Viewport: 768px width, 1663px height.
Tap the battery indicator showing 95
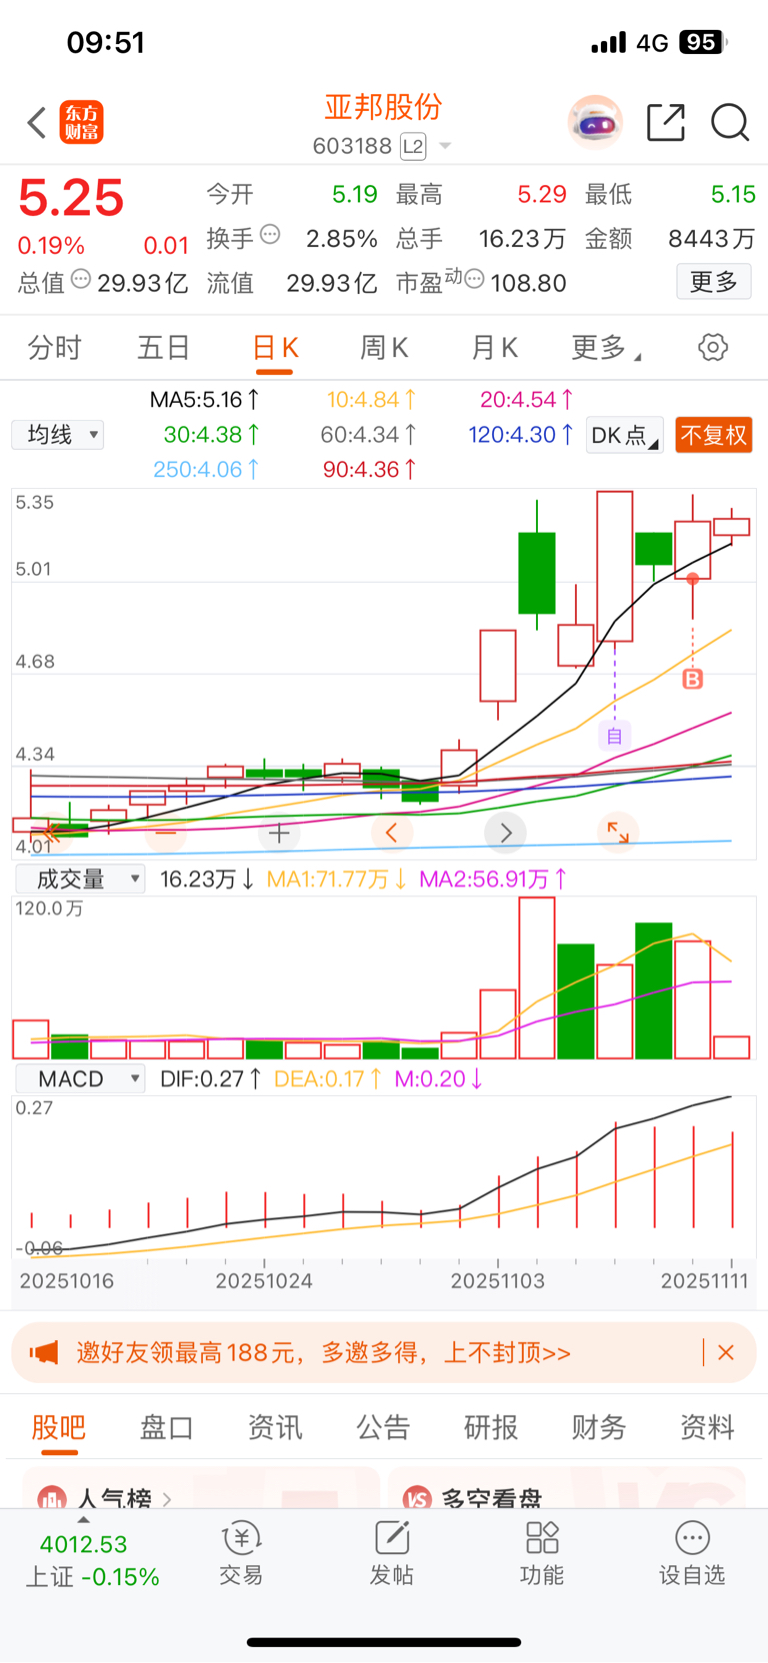(703, 42)
